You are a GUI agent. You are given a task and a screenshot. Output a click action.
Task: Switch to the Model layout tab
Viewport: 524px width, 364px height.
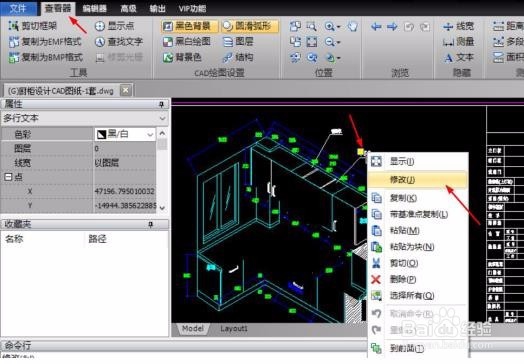[x=192, y=329]
